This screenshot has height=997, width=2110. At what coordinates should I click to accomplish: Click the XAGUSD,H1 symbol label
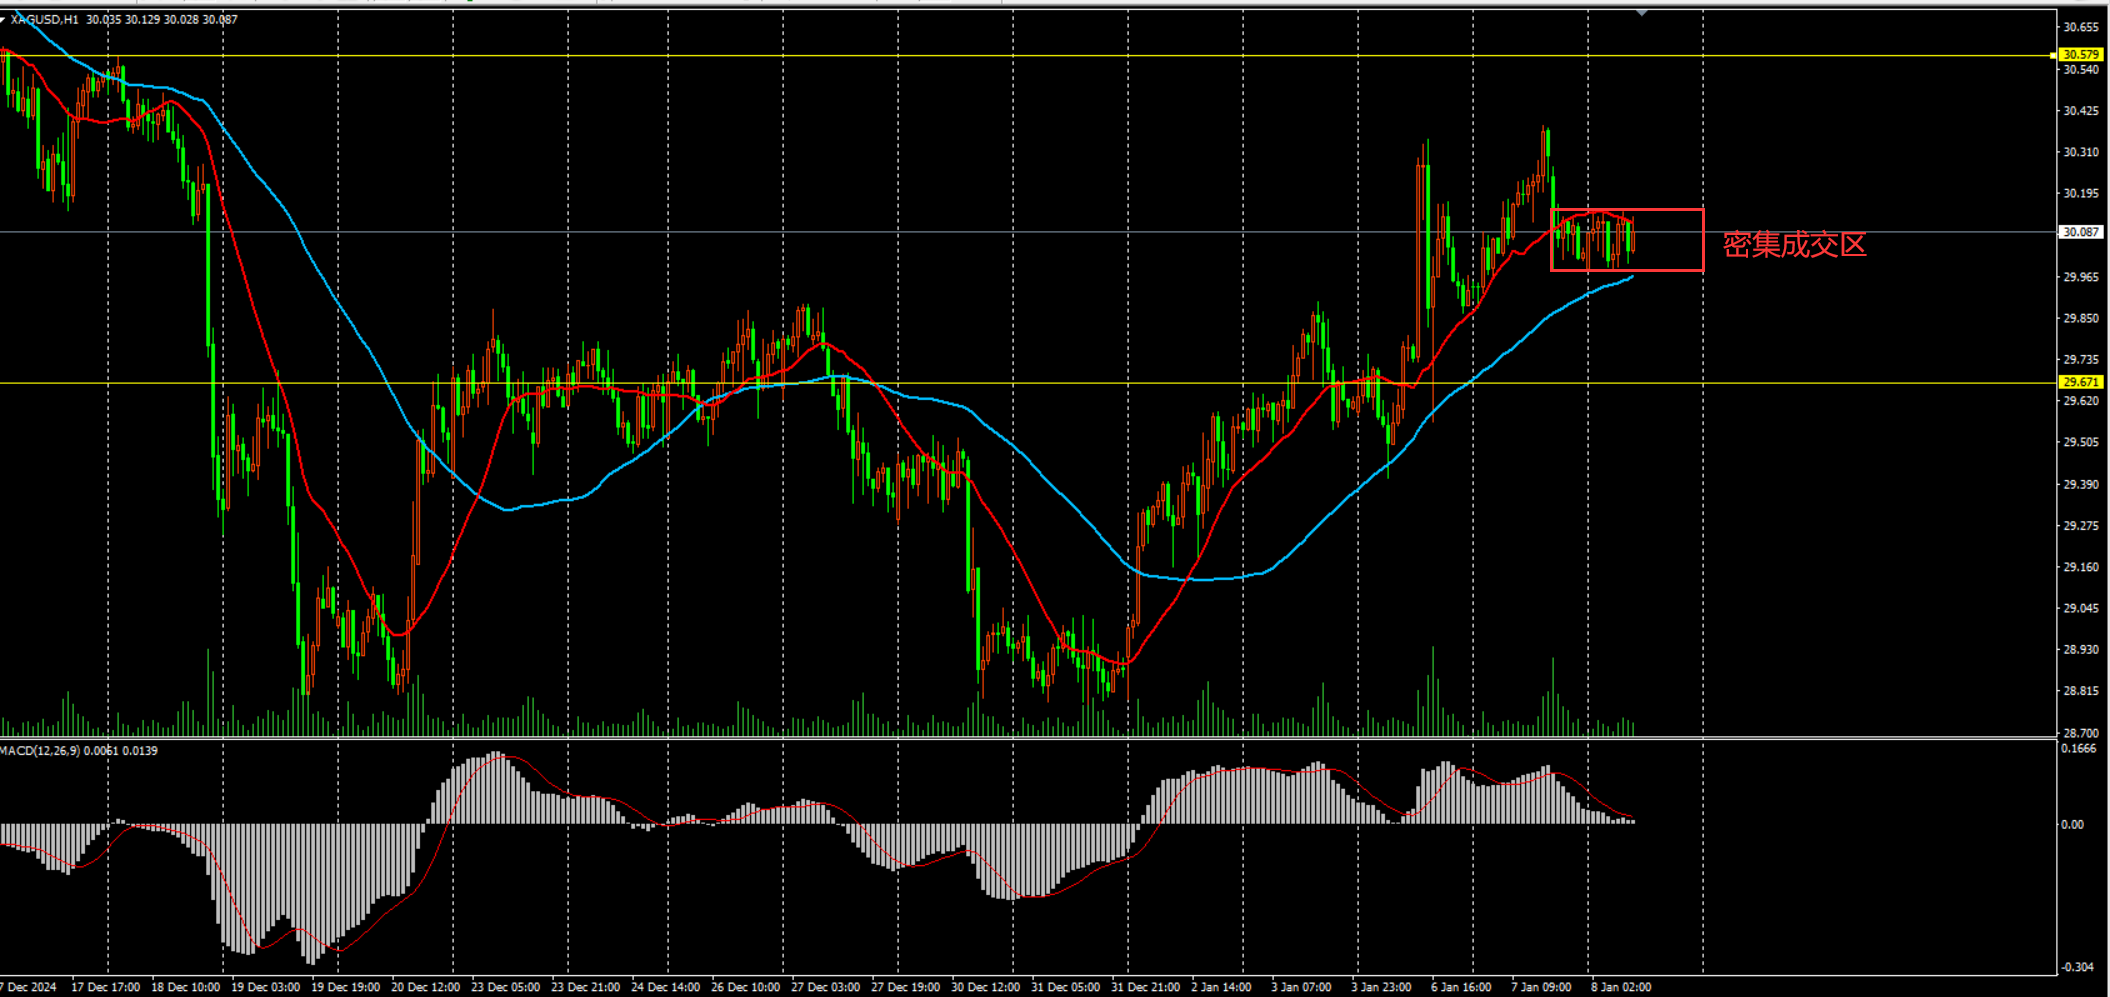pos(44,19)
